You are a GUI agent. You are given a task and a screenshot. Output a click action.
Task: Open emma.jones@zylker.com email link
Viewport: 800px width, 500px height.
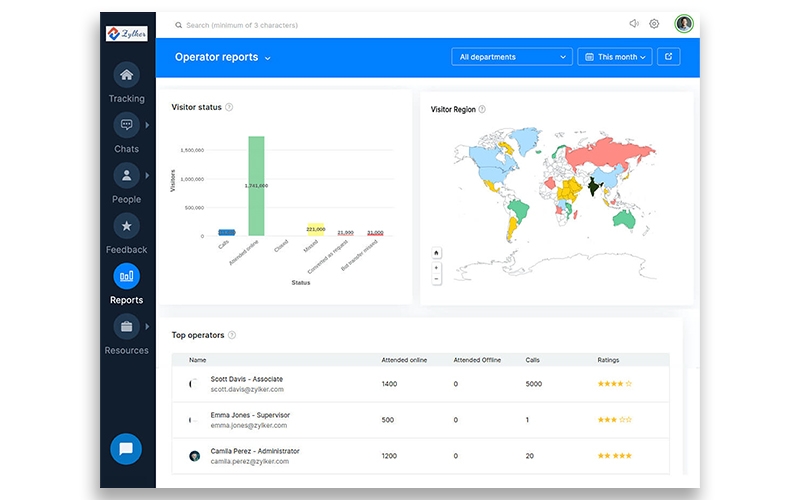tap(248, 426)
